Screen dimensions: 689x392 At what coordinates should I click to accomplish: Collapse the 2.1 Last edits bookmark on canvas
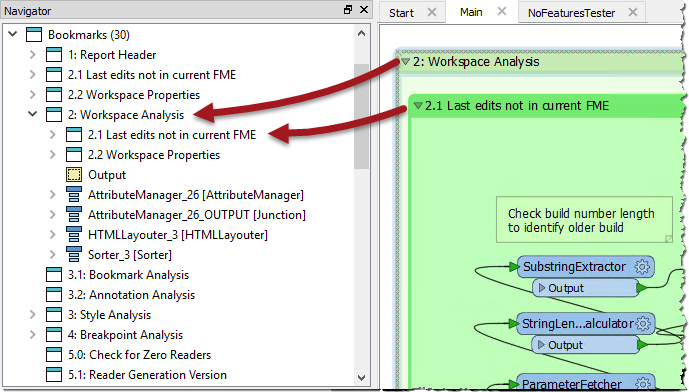pyautogui.click(x=418, y=105)
